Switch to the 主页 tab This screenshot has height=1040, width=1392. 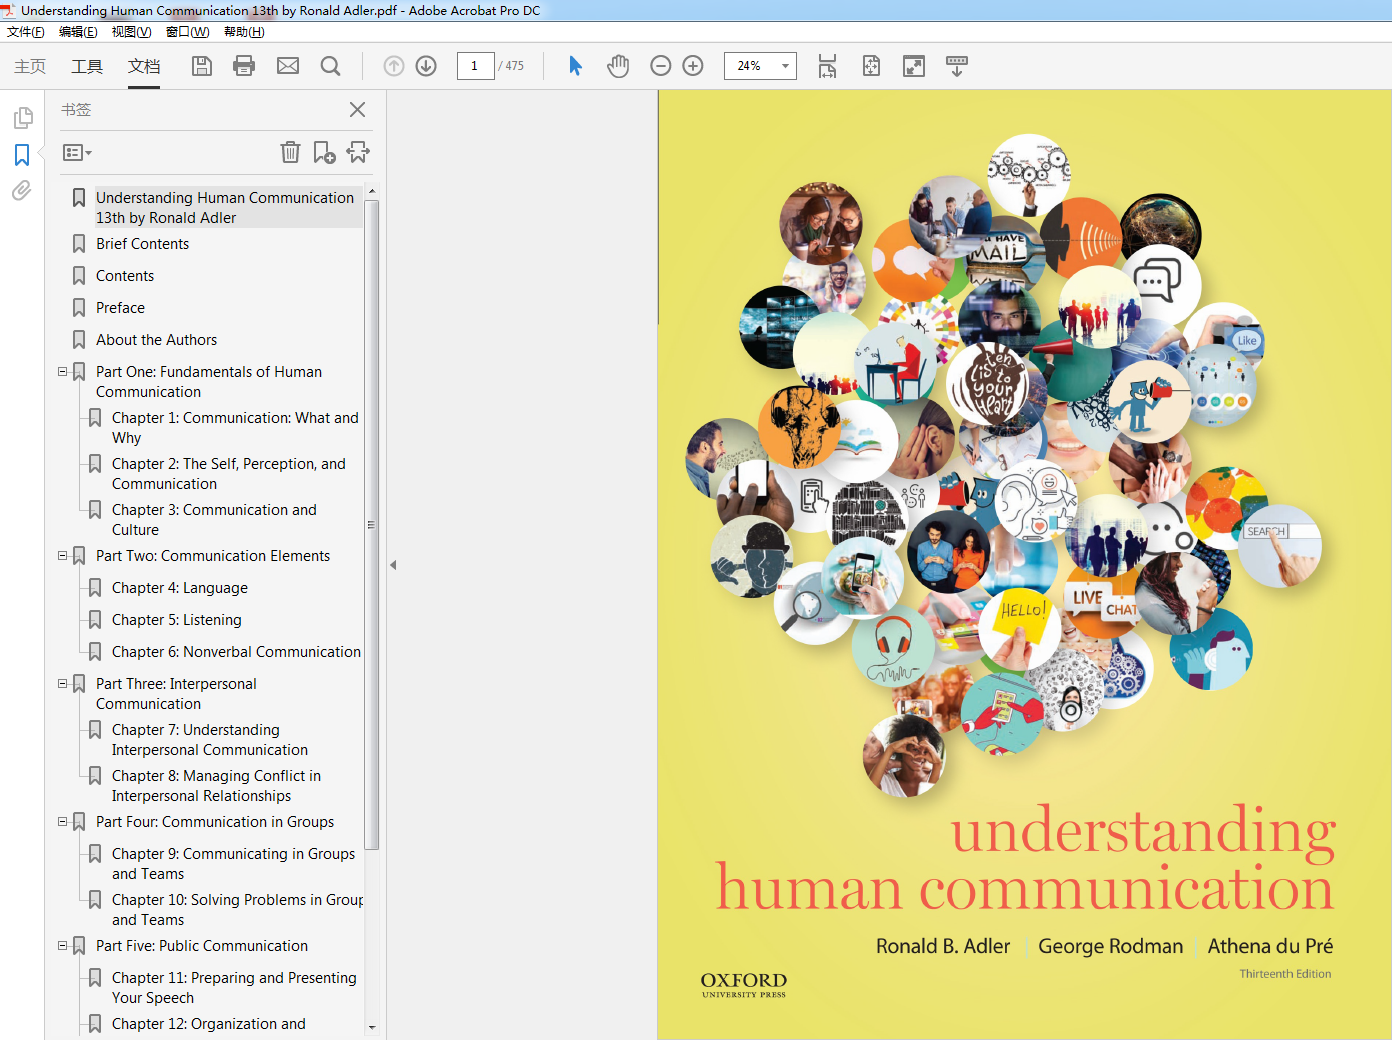point(30,66)
